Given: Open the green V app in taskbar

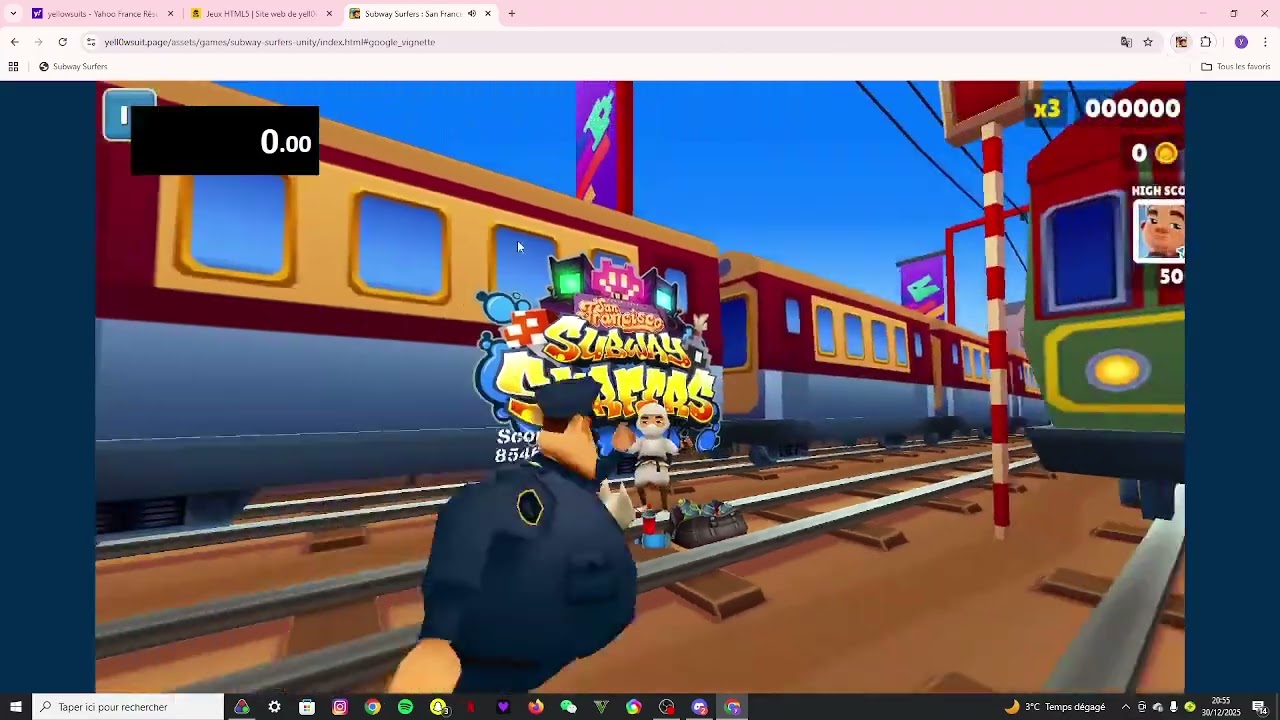Looking at the screenshot, I should [601, 707].
